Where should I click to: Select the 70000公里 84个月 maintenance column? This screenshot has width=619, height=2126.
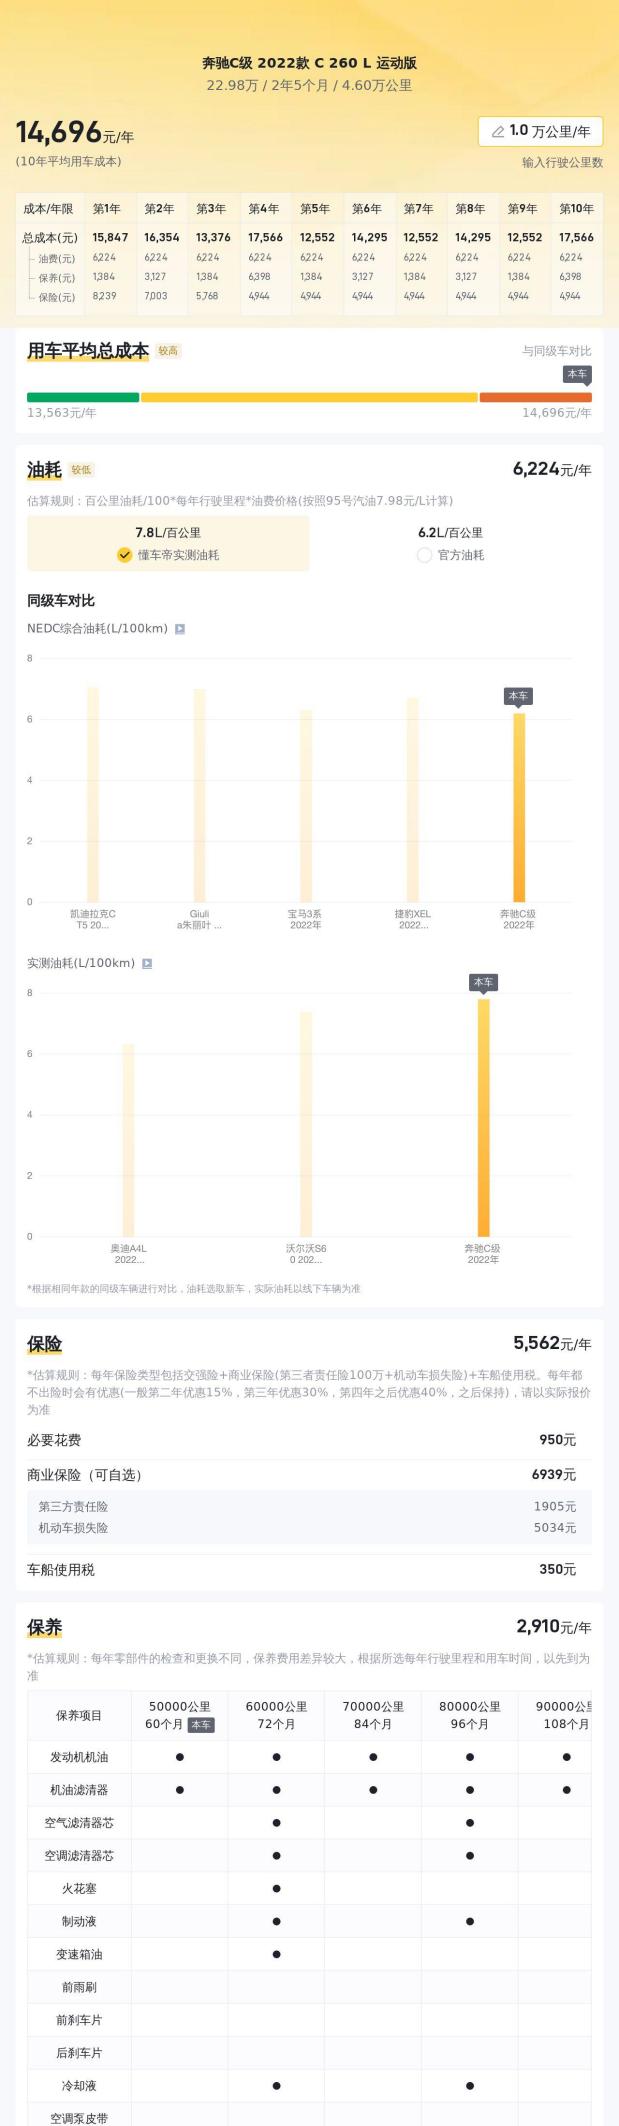pyautogui.click(x=373, y=1715)
